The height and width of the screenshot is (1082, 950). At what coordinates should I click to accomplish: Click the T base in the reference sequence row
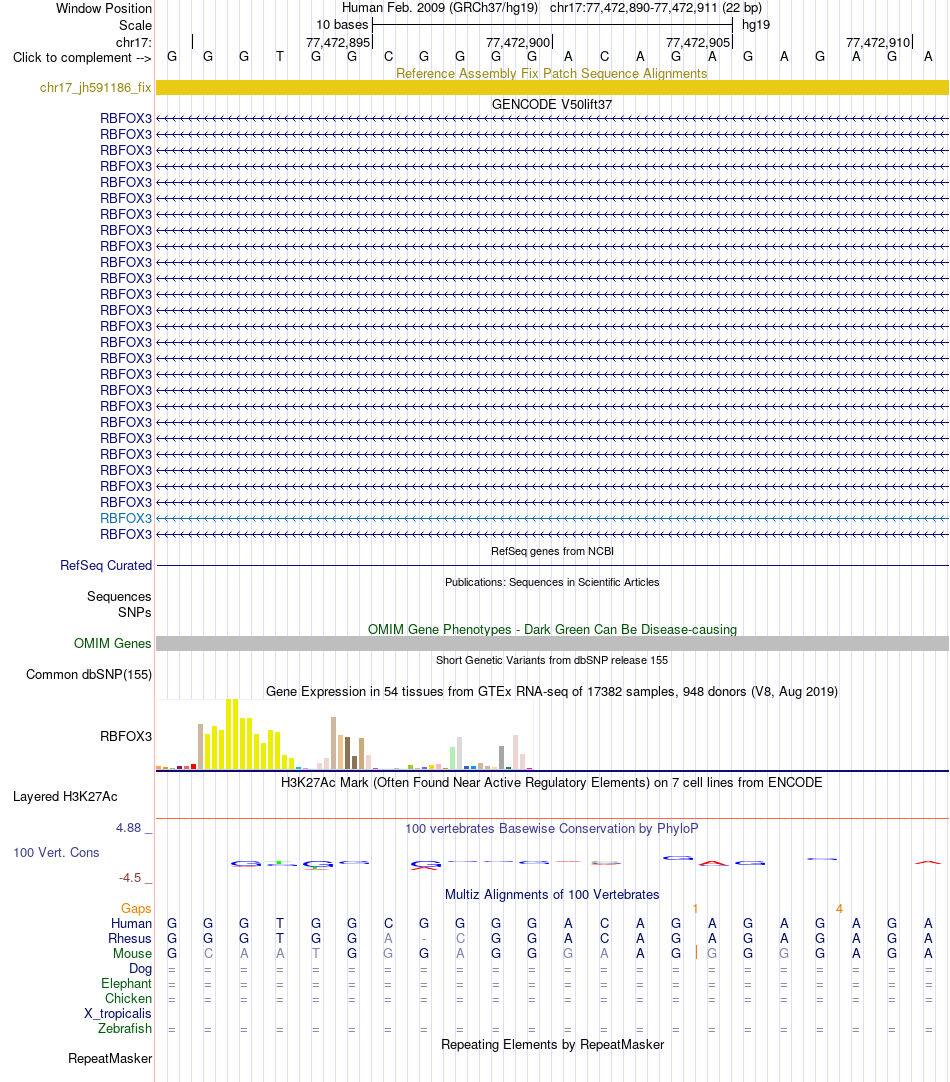[279, 57]
